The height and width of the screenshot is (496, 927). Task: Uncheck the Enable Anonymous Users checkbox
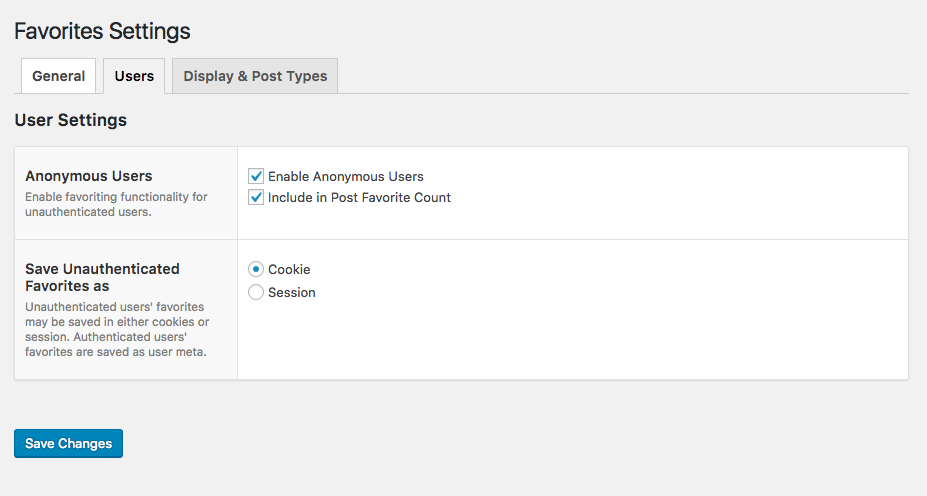[x=256, y=176]
